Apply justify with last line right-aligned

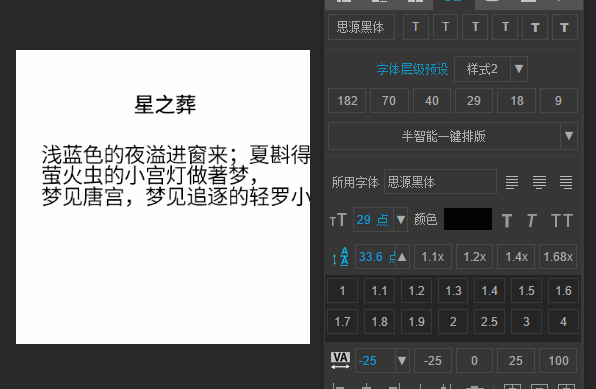566,182
